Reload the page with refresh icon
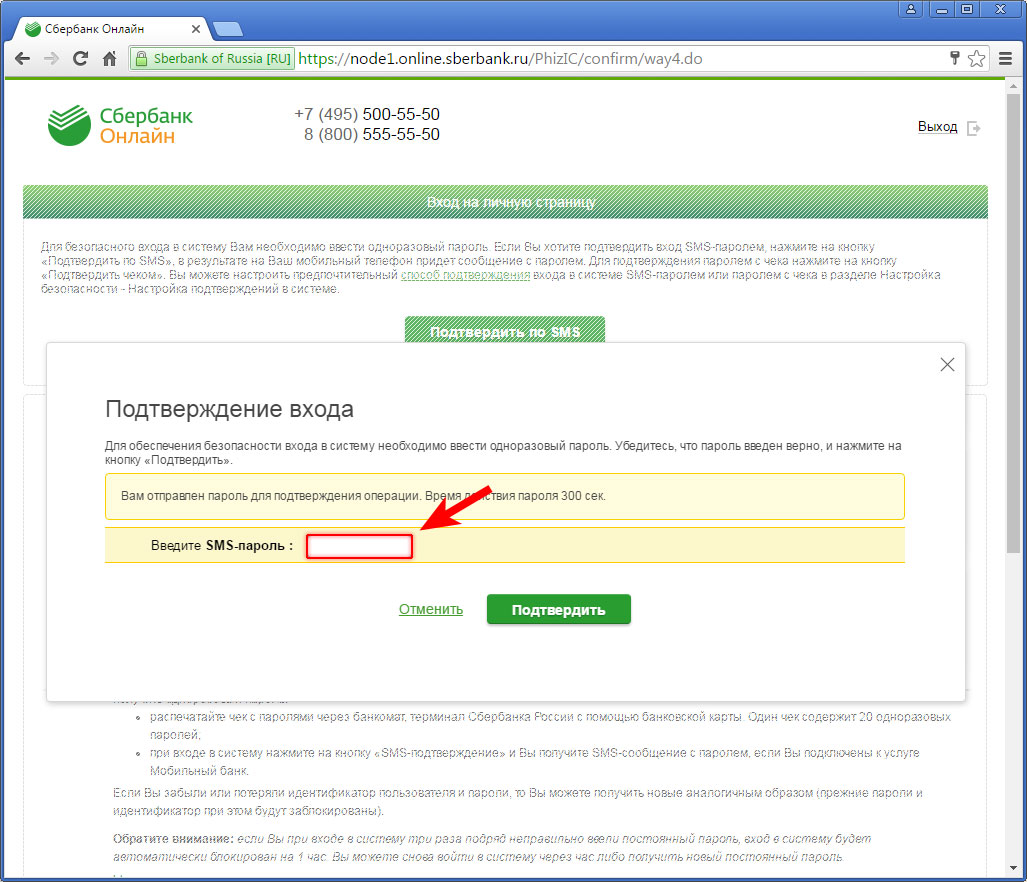The height and width of the screenshot is (882, 1027). click(81, 59)
